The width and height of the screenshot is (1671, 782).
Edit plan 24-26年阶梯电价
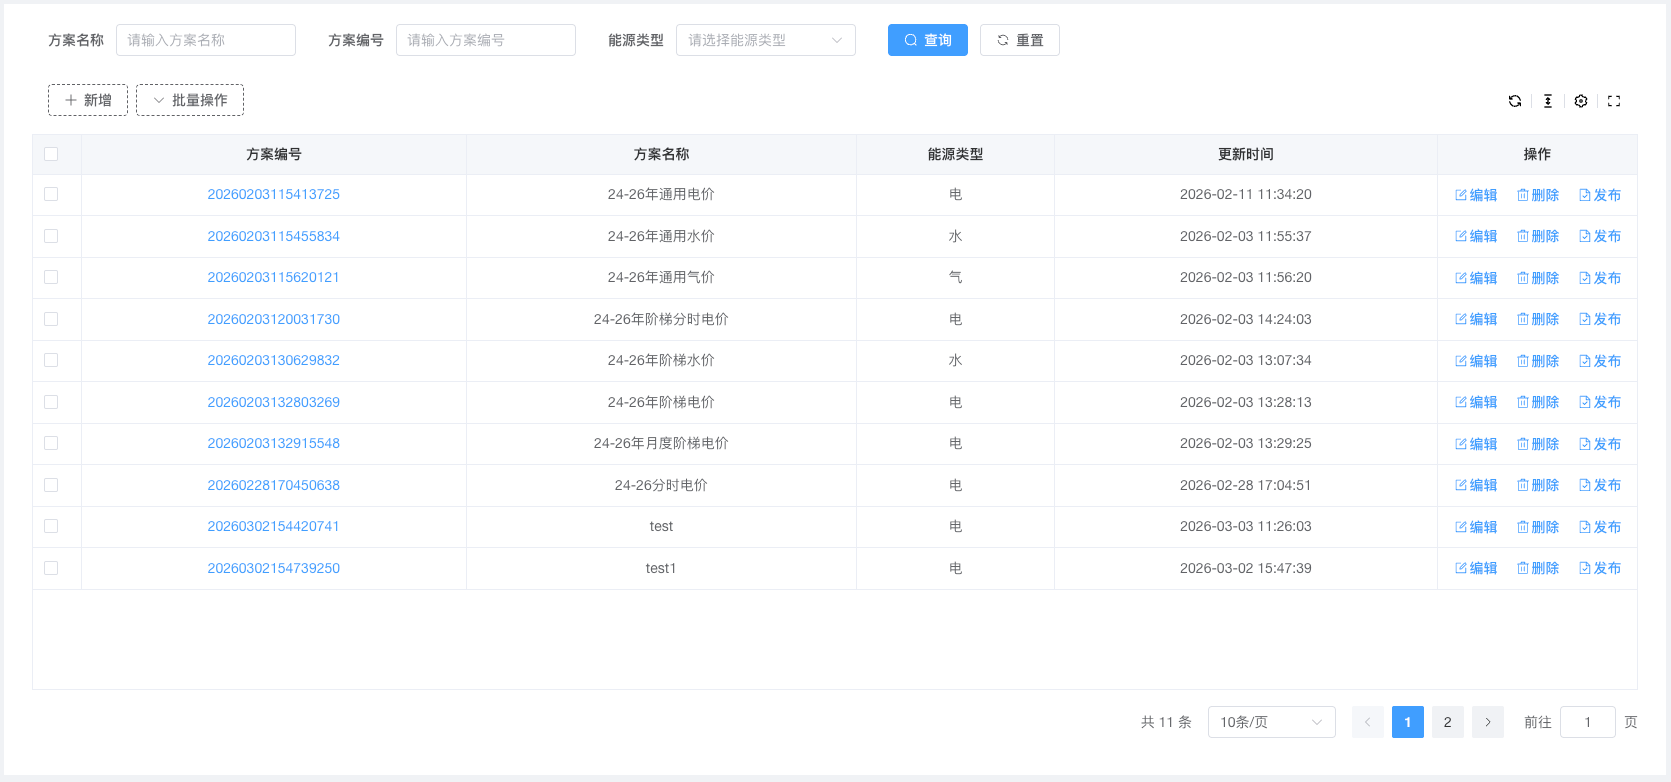tap(1476, 402)
